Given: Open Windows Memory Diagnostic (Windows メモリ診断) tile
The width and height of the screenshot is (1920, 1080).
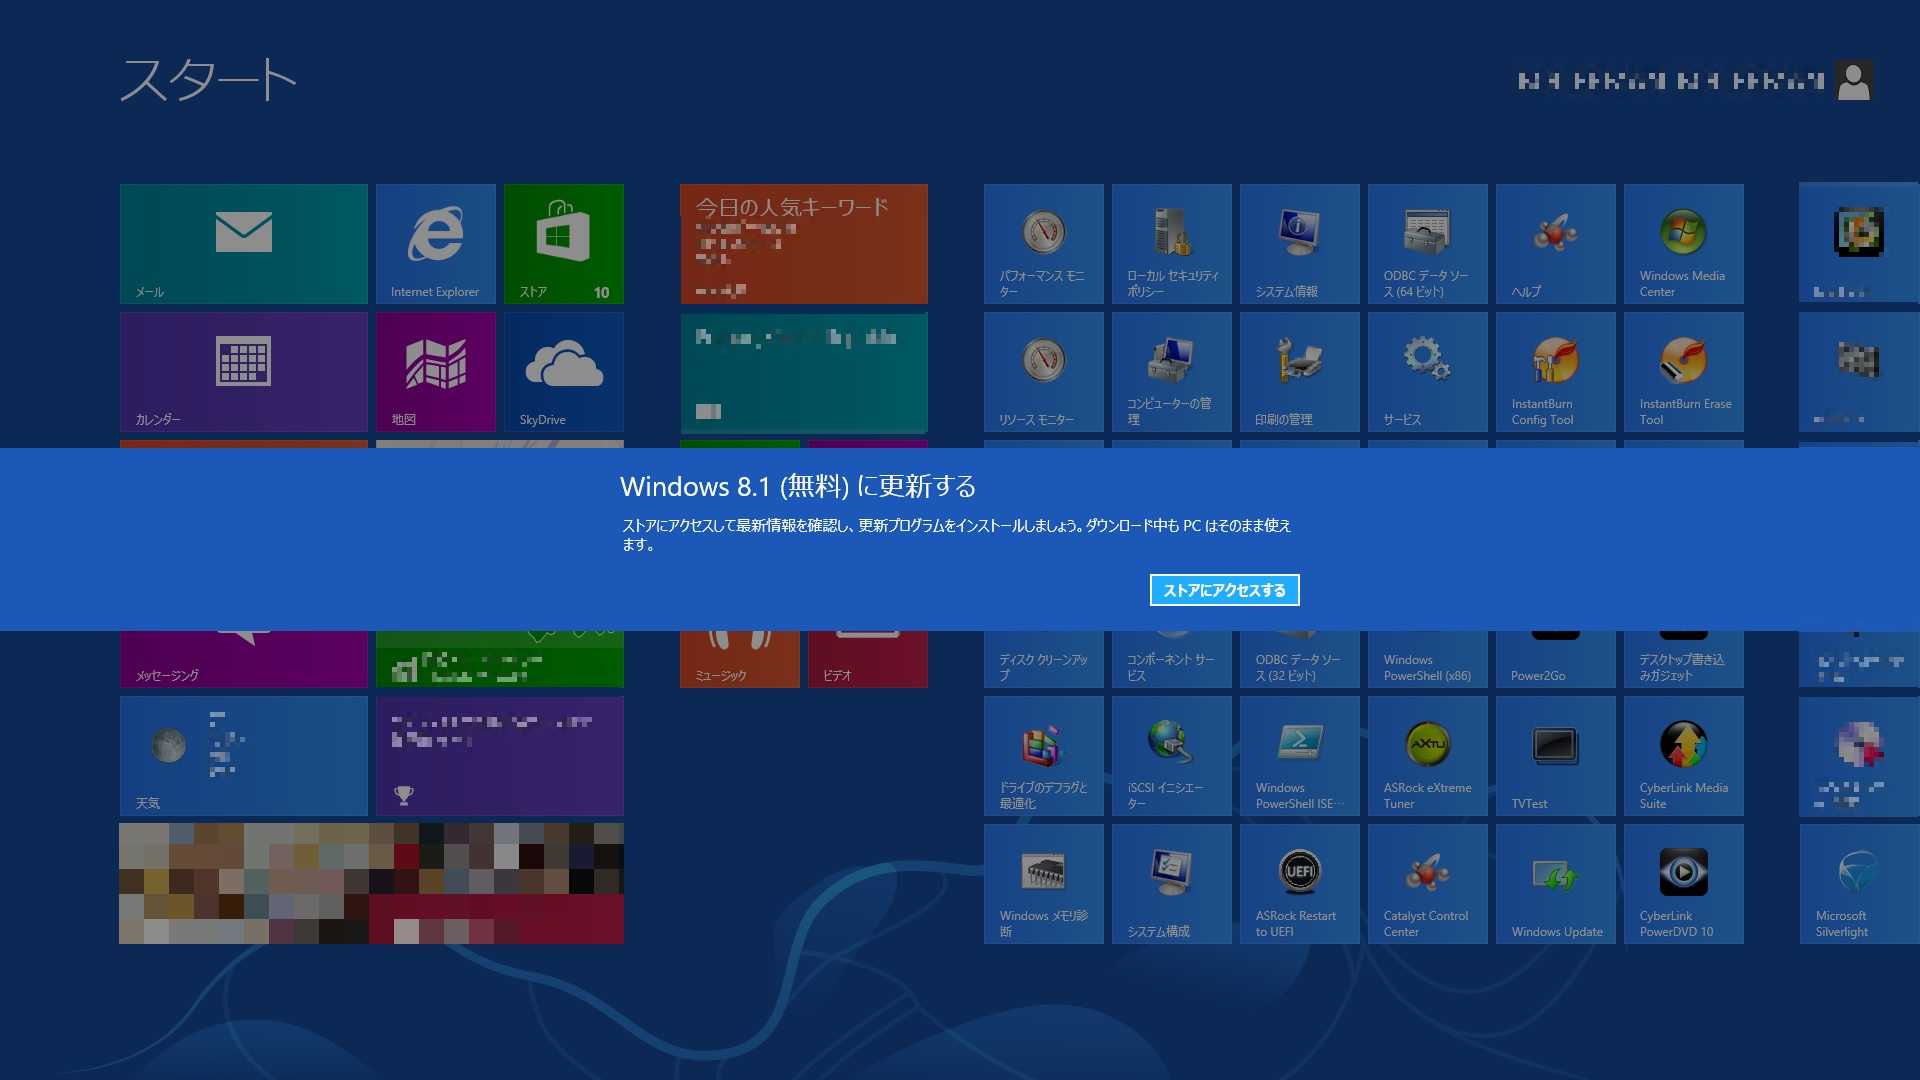Looking at the screenshot, I should 1044,884.
